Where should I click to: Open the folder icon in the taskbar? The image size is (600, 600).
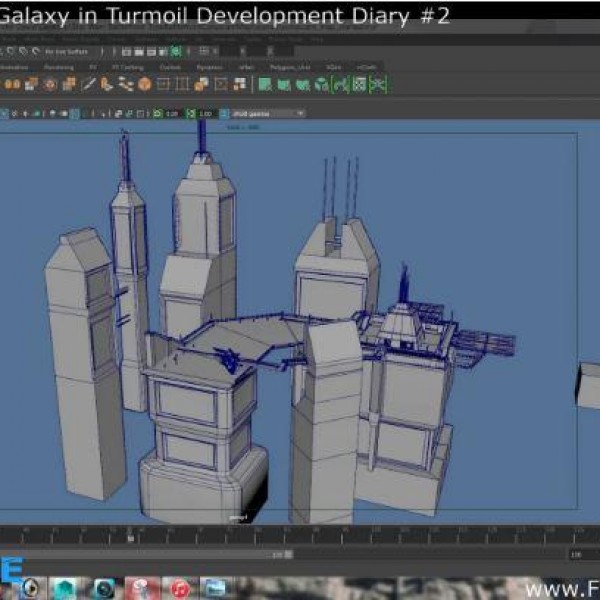tap(215, 588)
